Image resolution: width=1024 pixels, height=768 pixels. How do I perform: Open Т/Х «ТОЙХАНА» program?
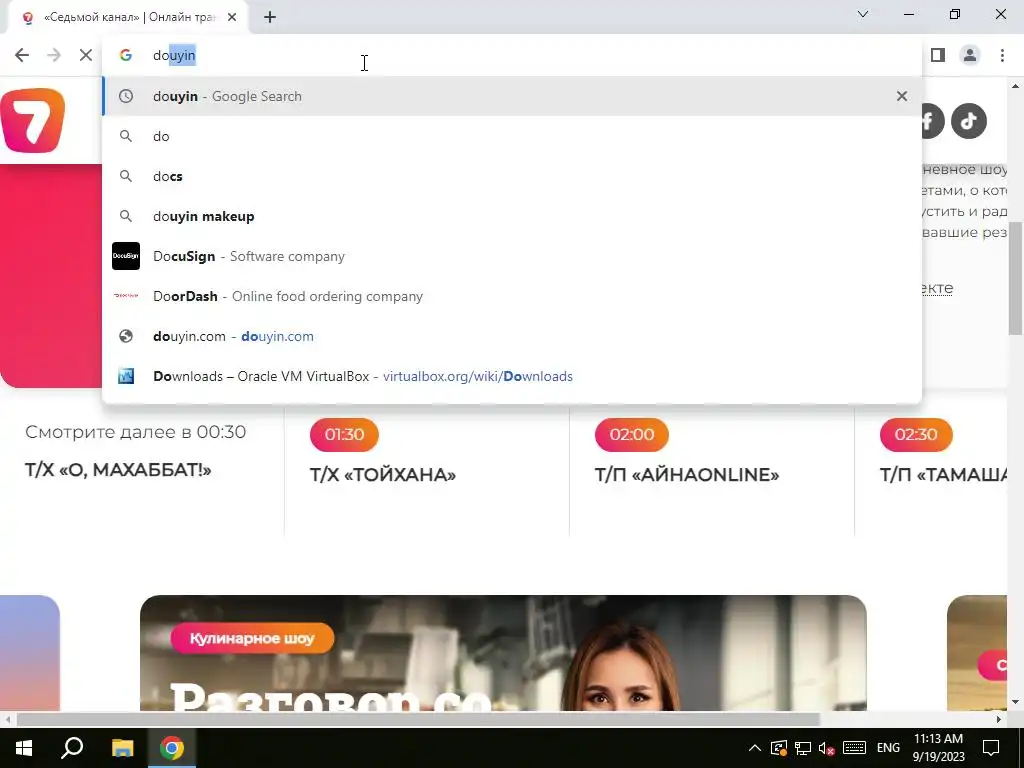(x=383, y=475)
